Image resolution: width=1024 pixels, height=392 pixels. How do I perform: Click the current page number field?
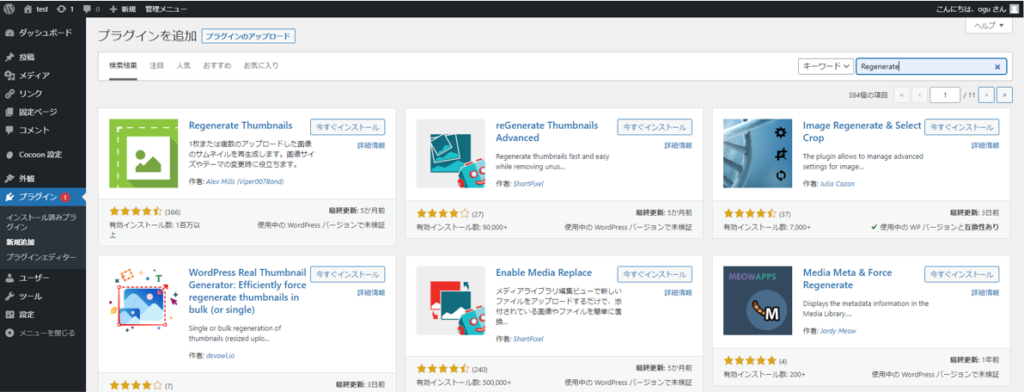(x=946, y=95)
